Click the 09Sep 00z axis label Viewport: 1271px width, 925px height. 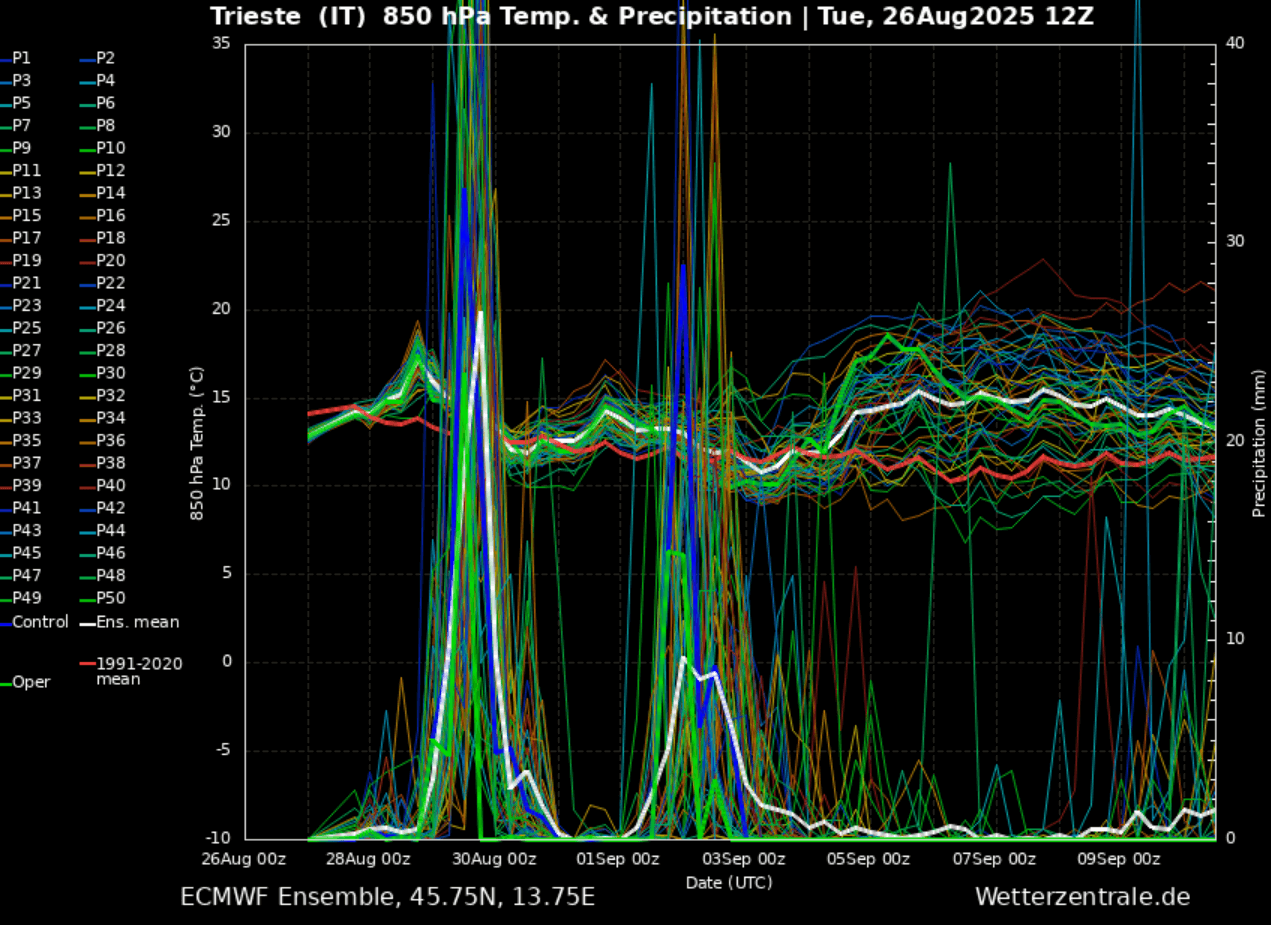point(1119,859)
